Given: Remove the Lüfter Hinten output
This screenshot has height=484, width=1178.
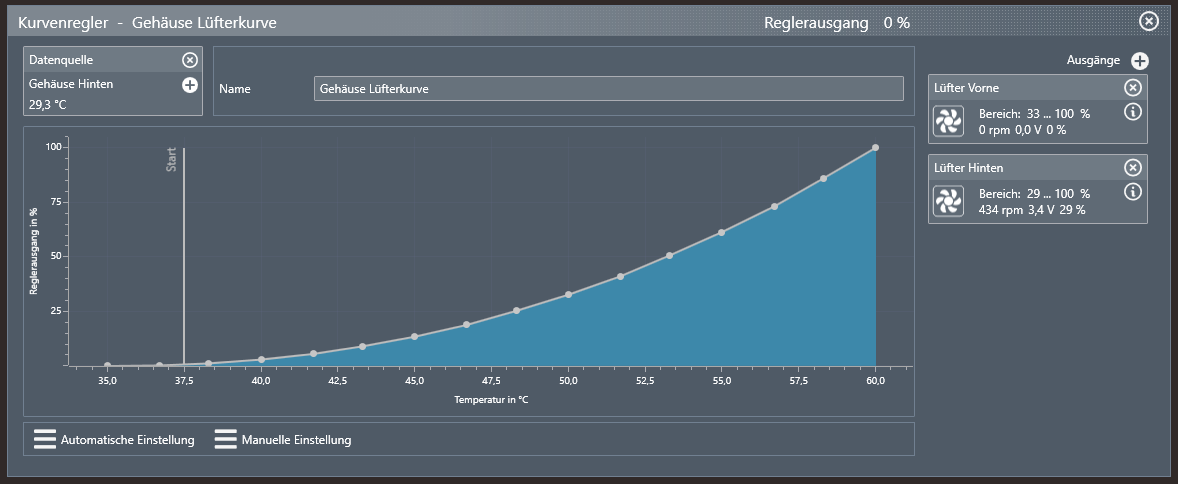Looking at the screenshot, I should click(x=1133, y=168).
